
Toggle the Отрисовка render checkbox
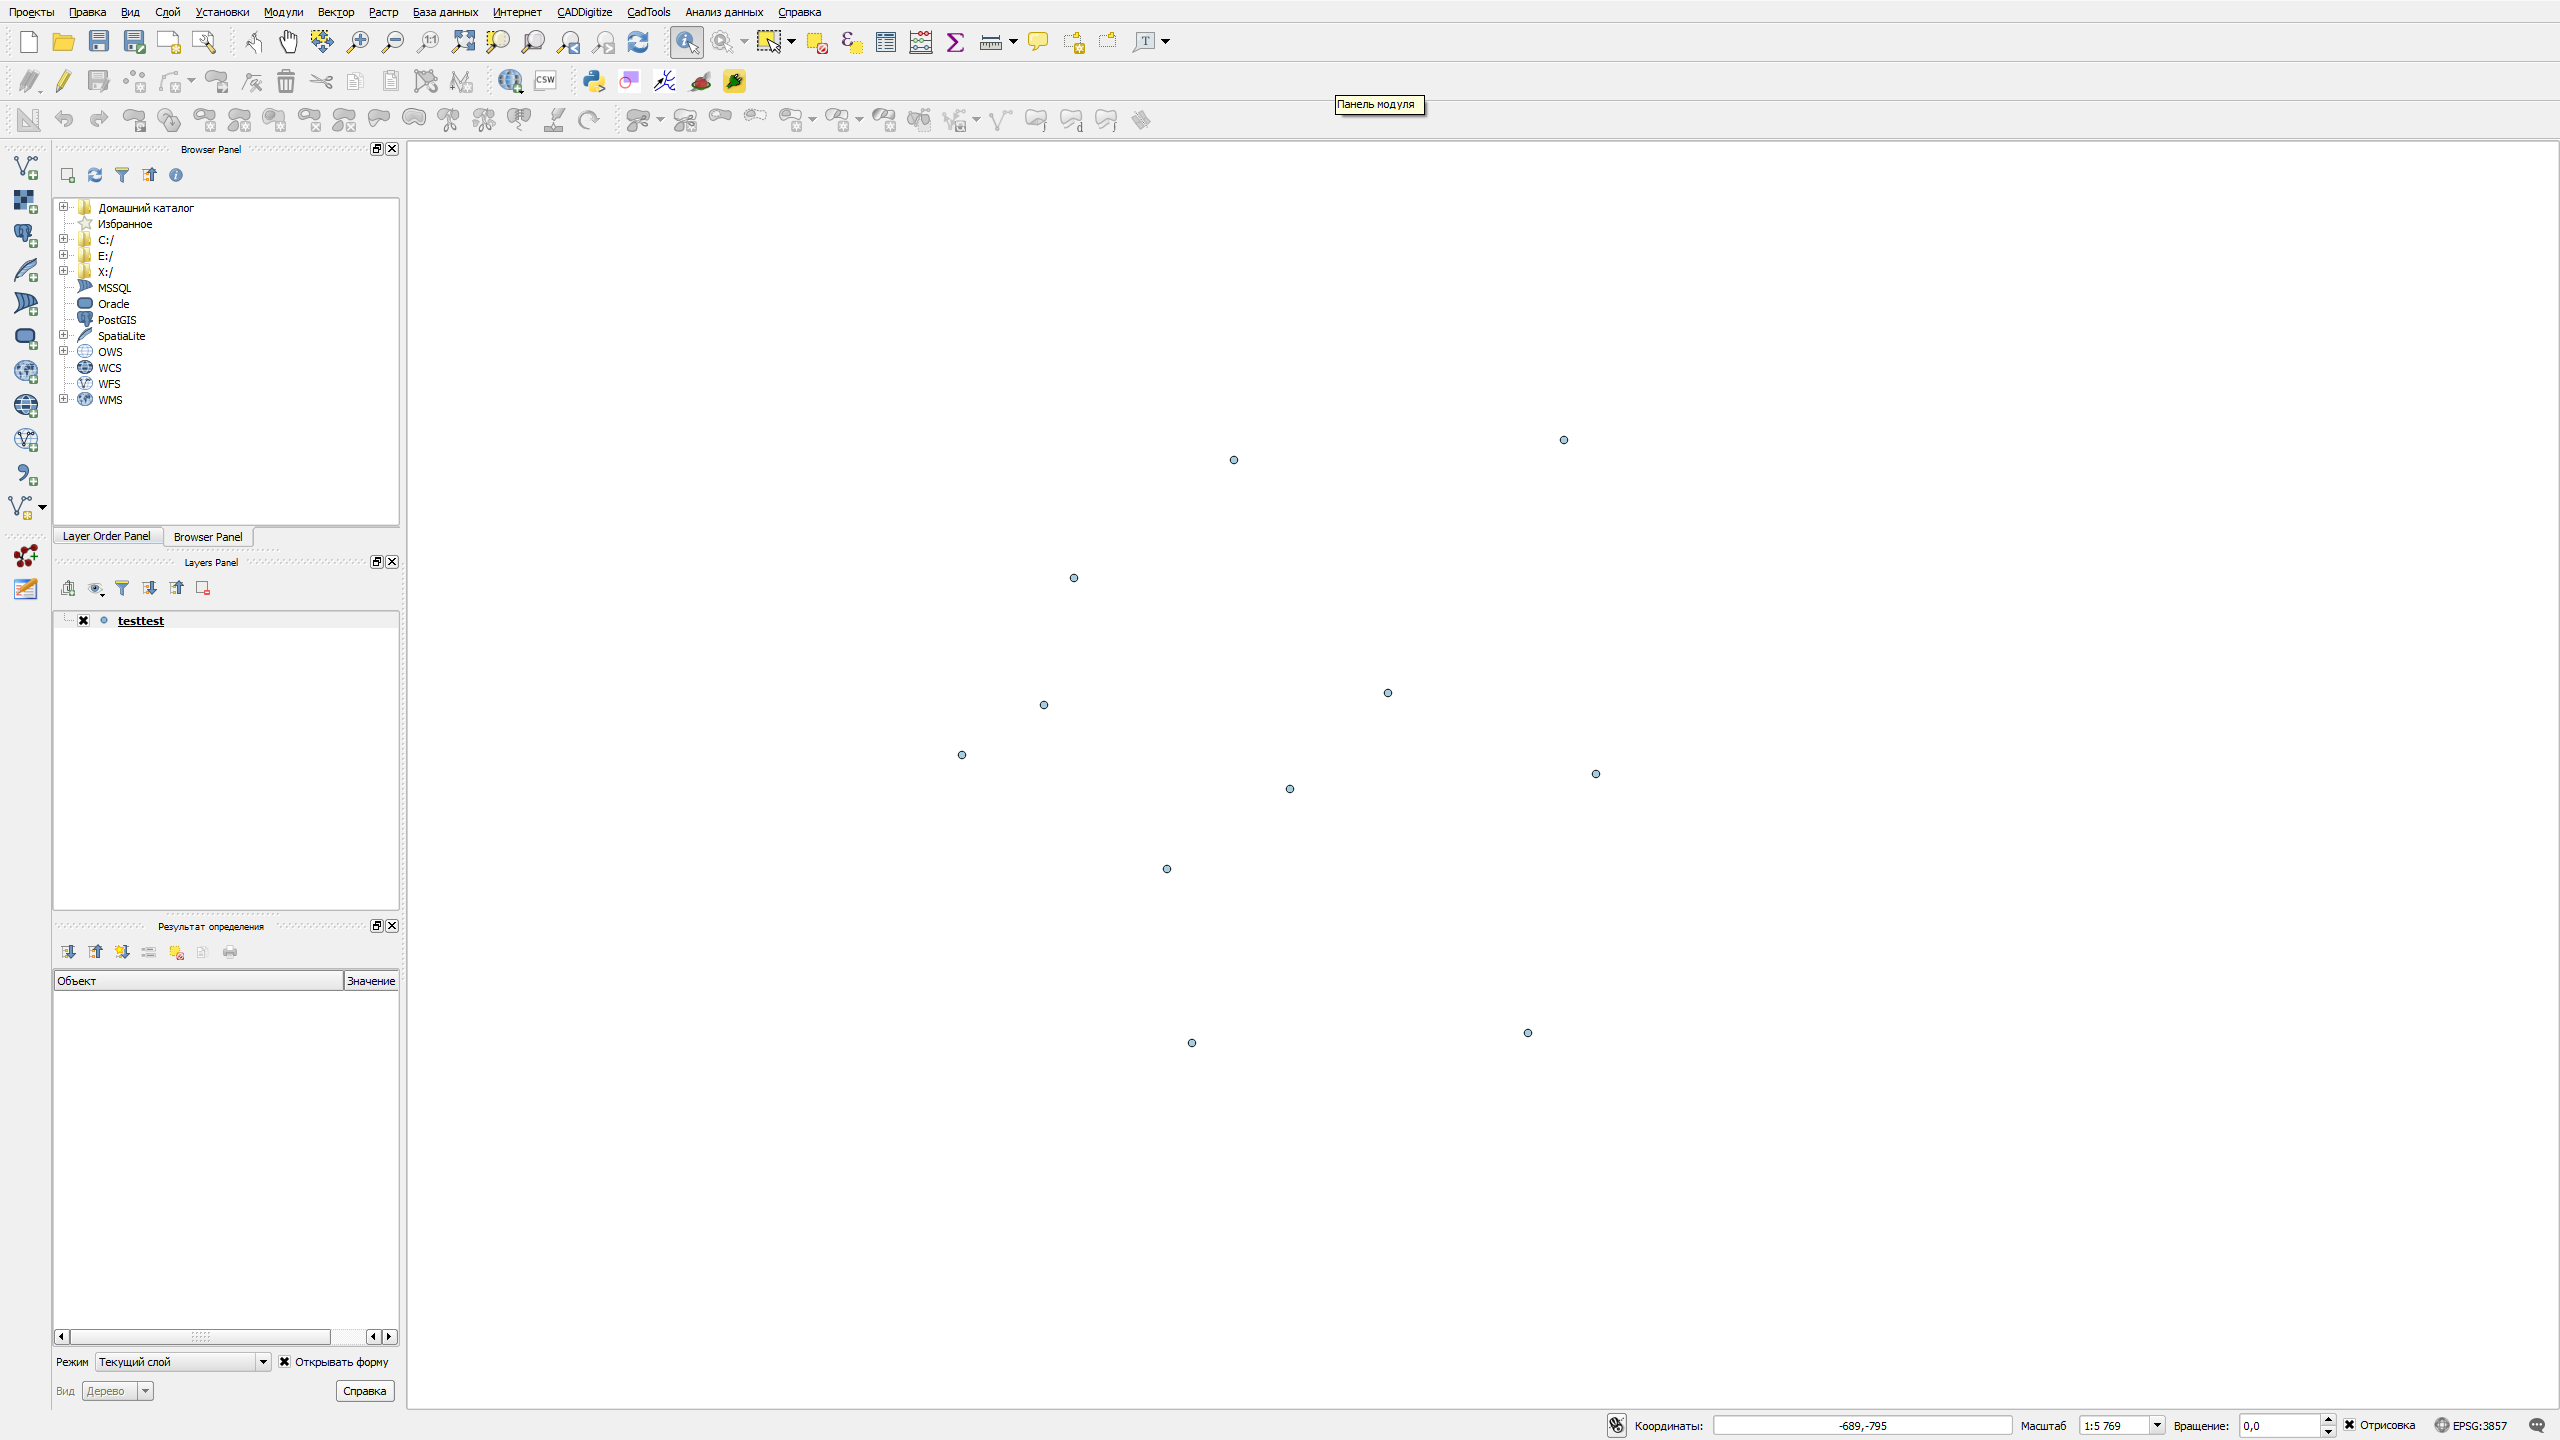point(2350,1425)
